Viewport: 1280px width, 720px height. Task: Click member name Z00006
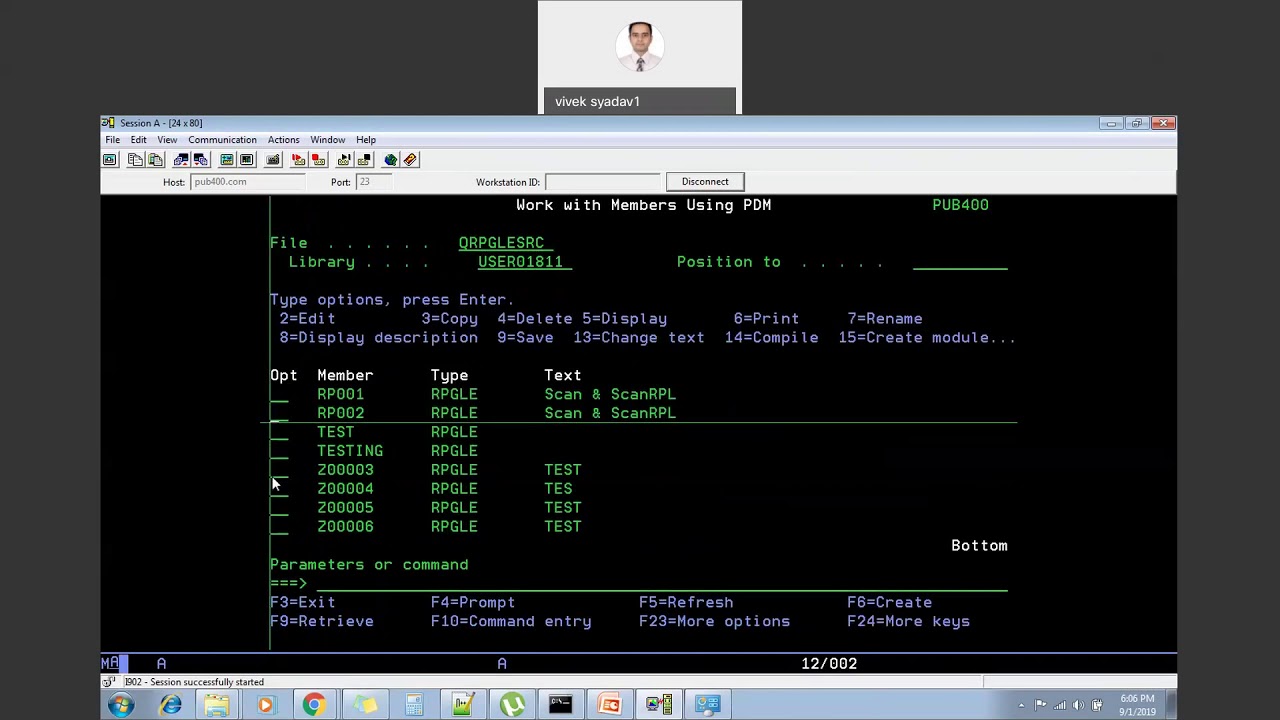(345, 527)
